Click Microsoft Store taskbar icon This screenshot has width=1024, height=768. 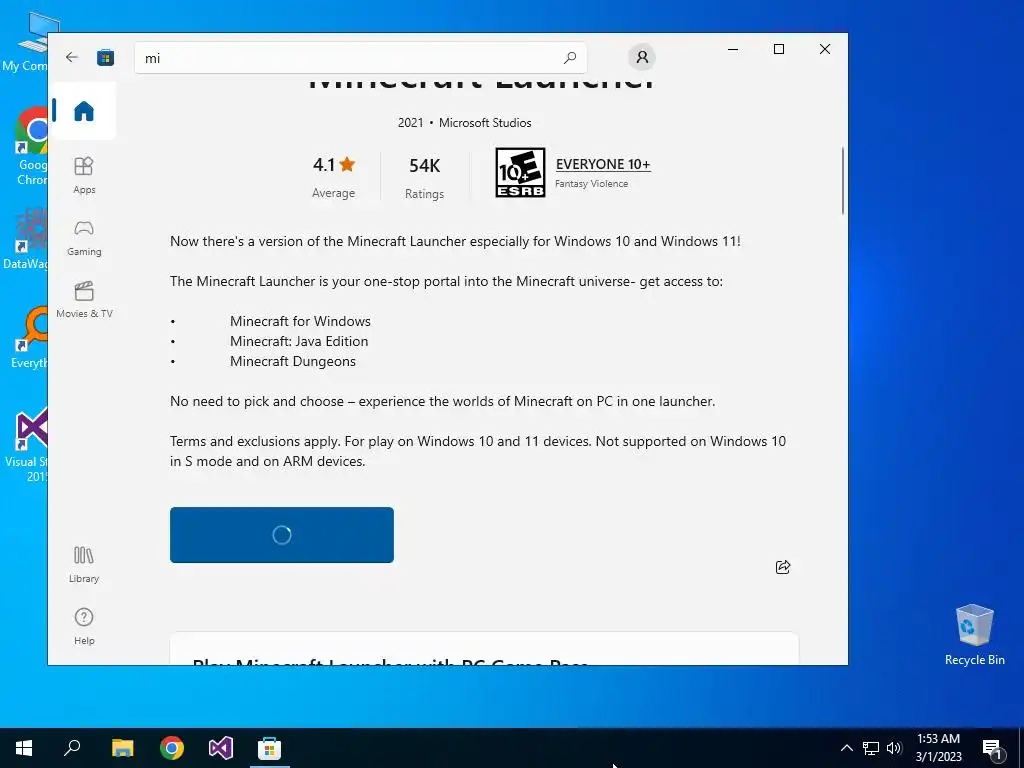point(269,748)
